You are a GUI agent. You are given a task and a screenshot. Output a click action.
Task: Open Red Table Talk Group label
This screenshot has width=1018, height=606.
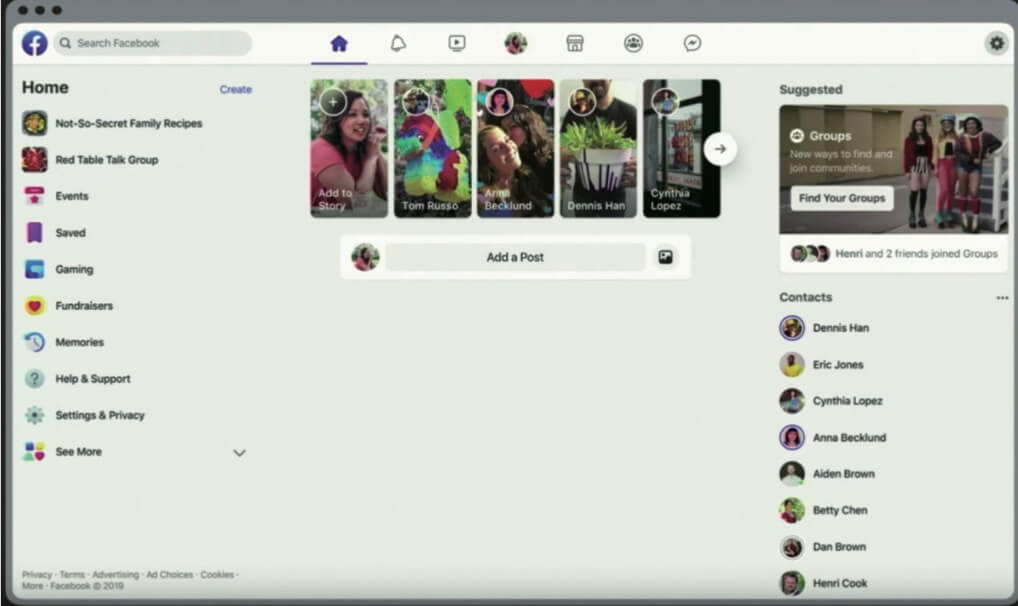pos(106,160)
